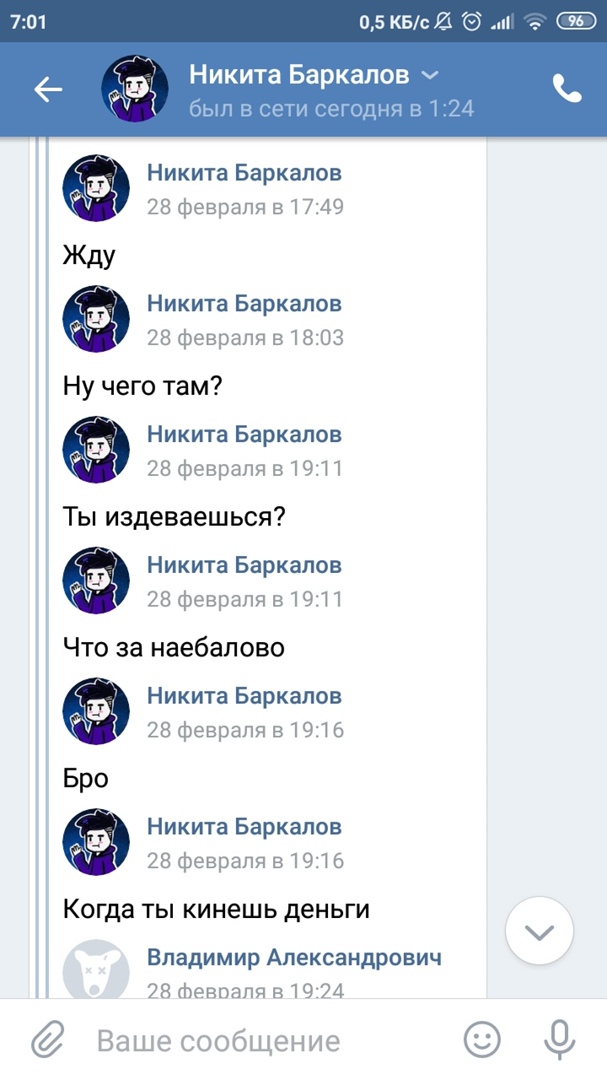Image resolution: width=607 pixels, height=1080 pixels.
Task: Tap the microphone to record voice message
Action: click(558, 1040)
